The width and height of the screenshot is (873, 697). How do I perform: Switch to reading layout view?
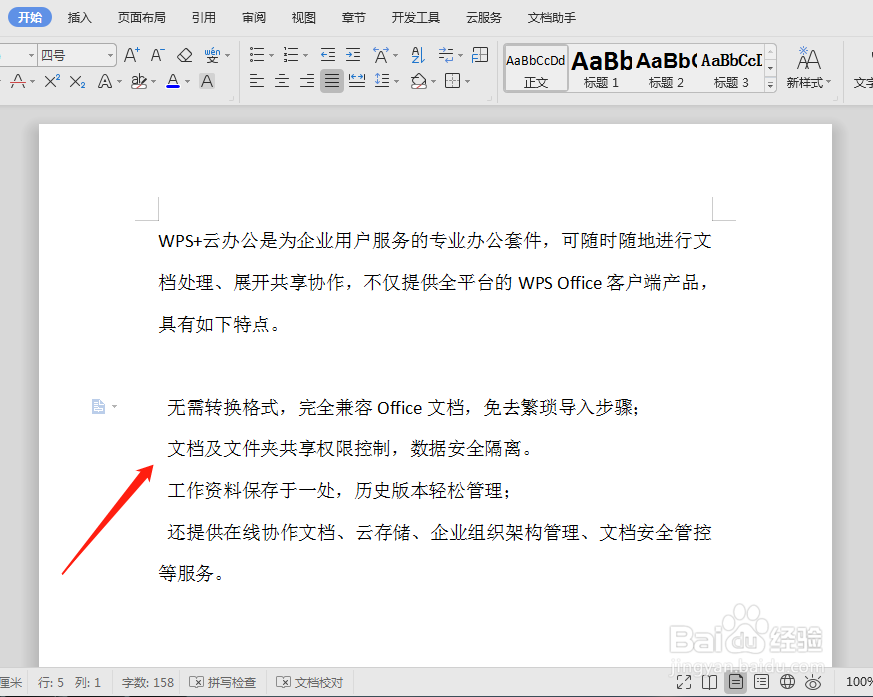(709, 682)
